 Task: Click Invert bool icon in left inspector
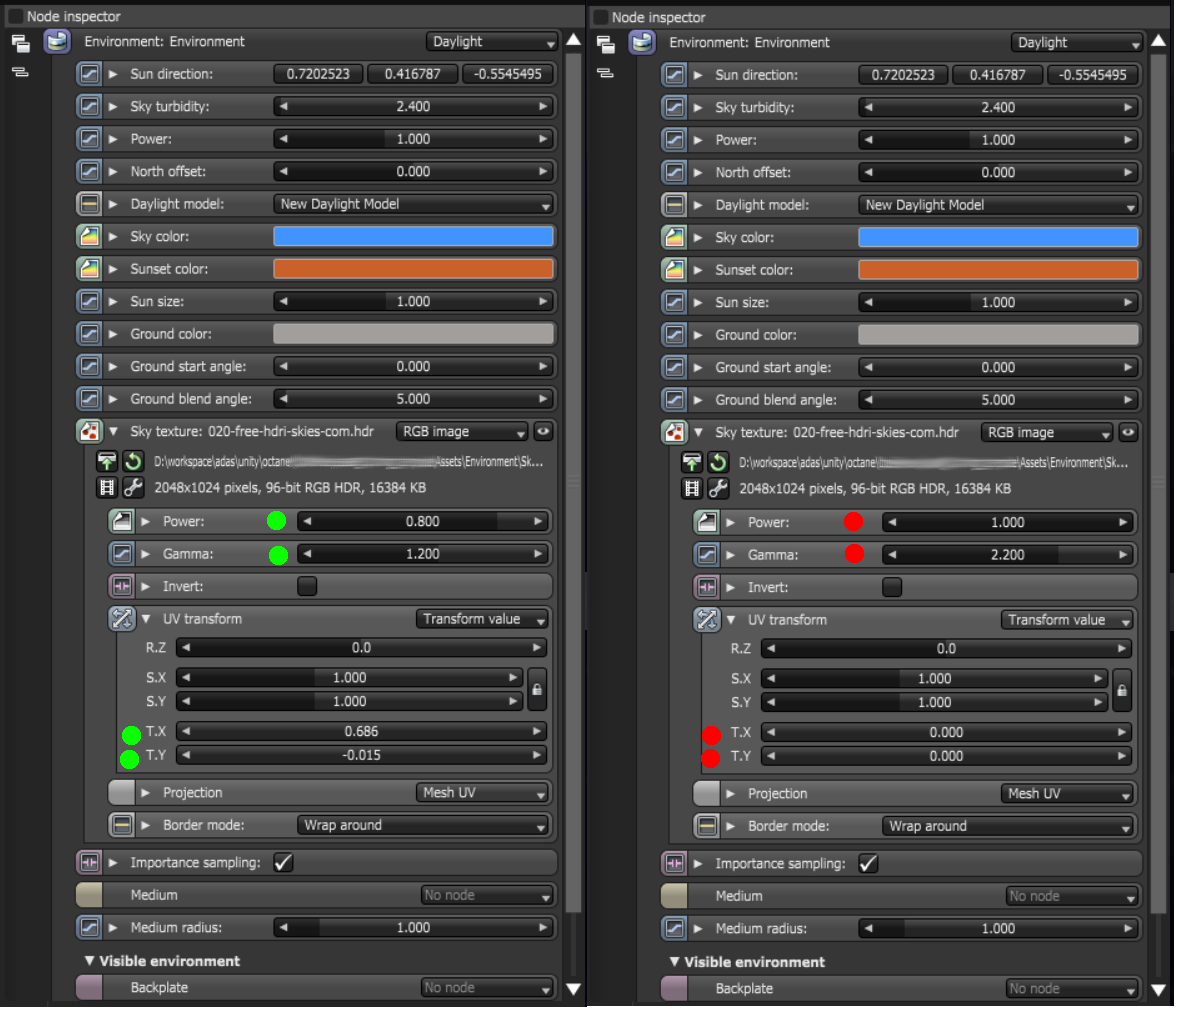[122, 586]
